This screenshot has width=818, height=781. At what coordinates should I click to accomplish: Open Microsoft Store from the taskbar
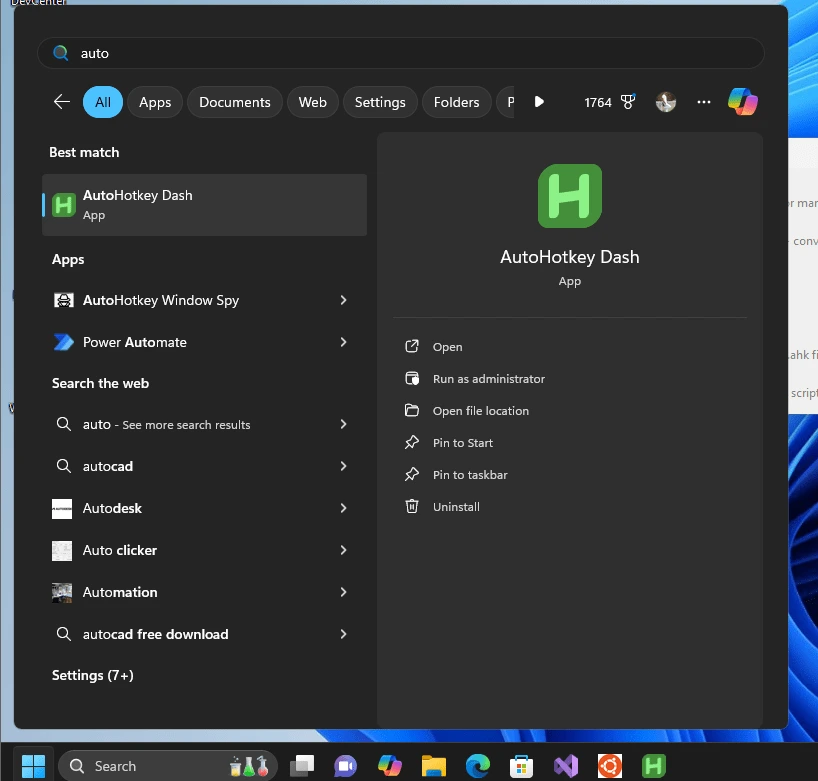[521, 766]
